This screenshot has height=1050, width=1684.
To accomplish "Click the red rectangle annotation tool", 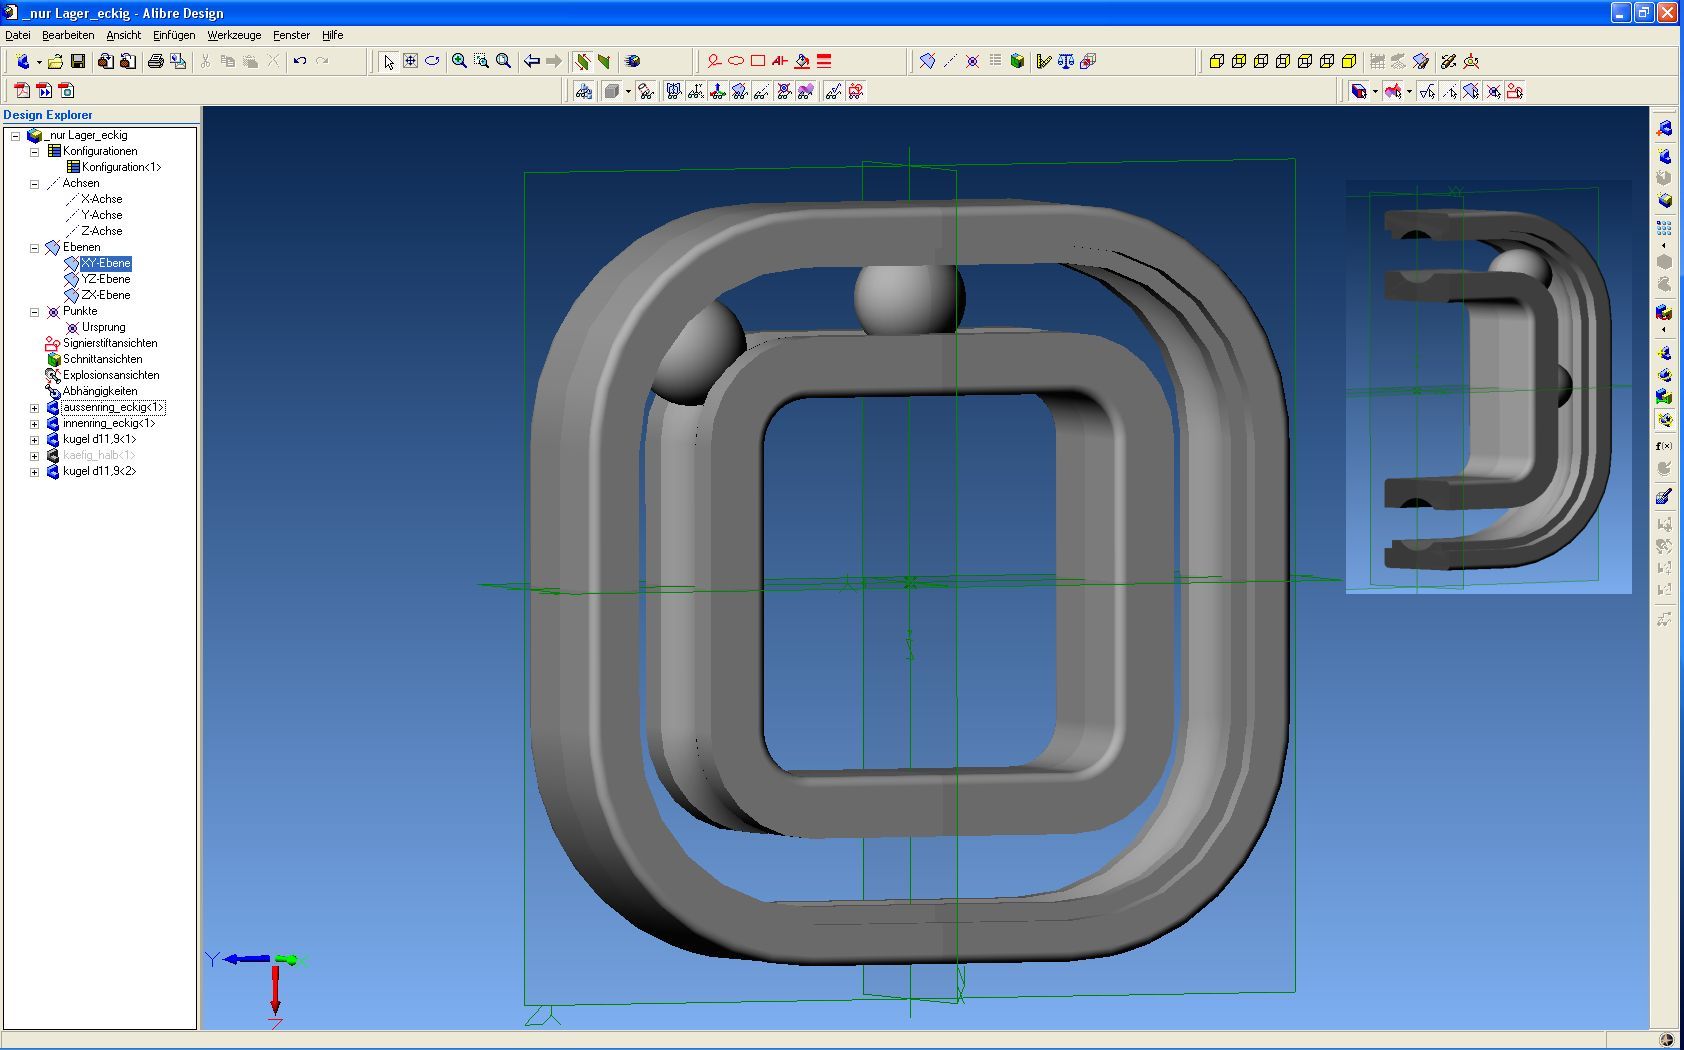I will click(x=758, y=62).
